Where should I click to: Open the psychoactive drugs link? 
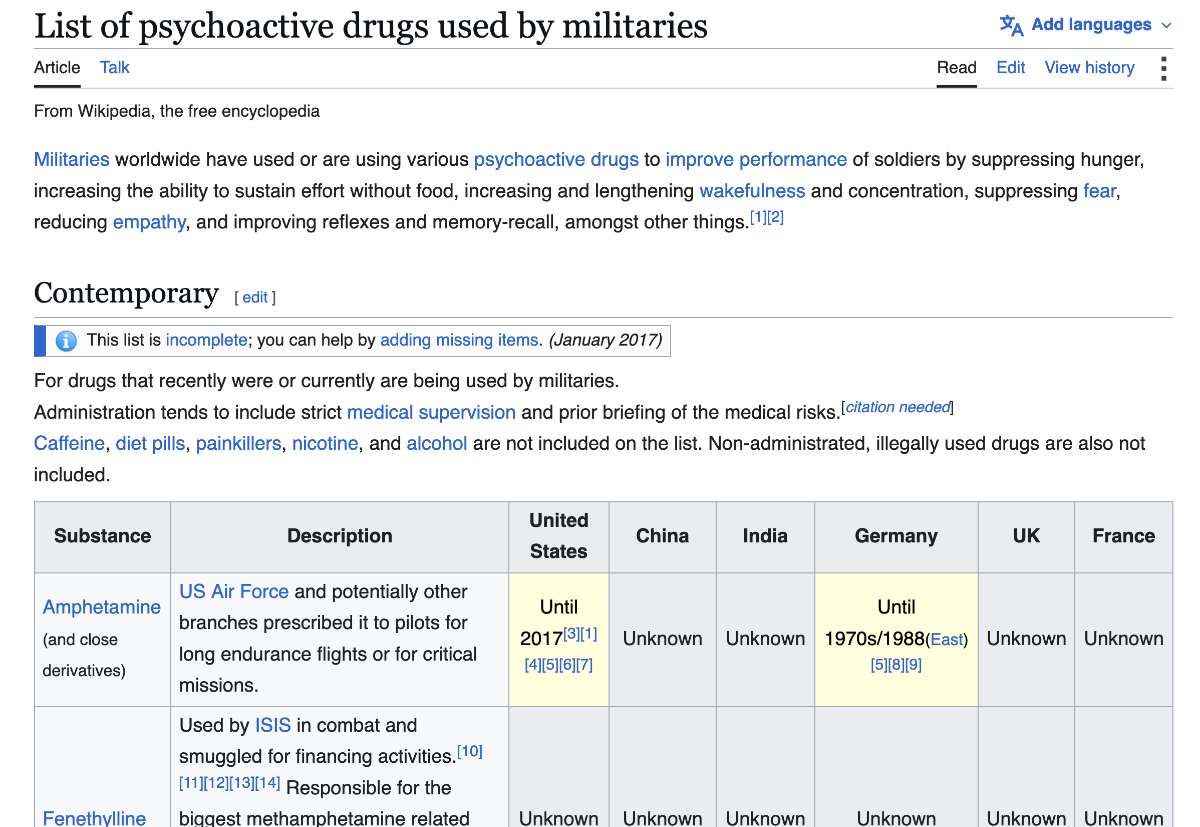click(x=556, y=160)
